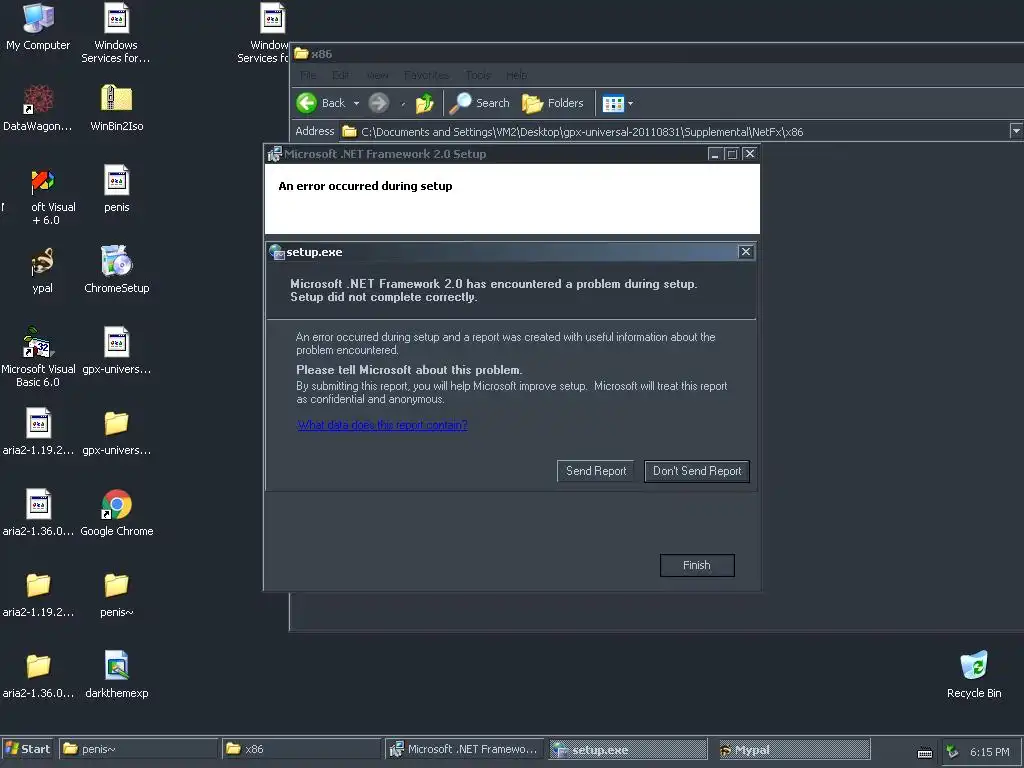Open the Views dropdown in Explorer toolbar

(617, 103)
